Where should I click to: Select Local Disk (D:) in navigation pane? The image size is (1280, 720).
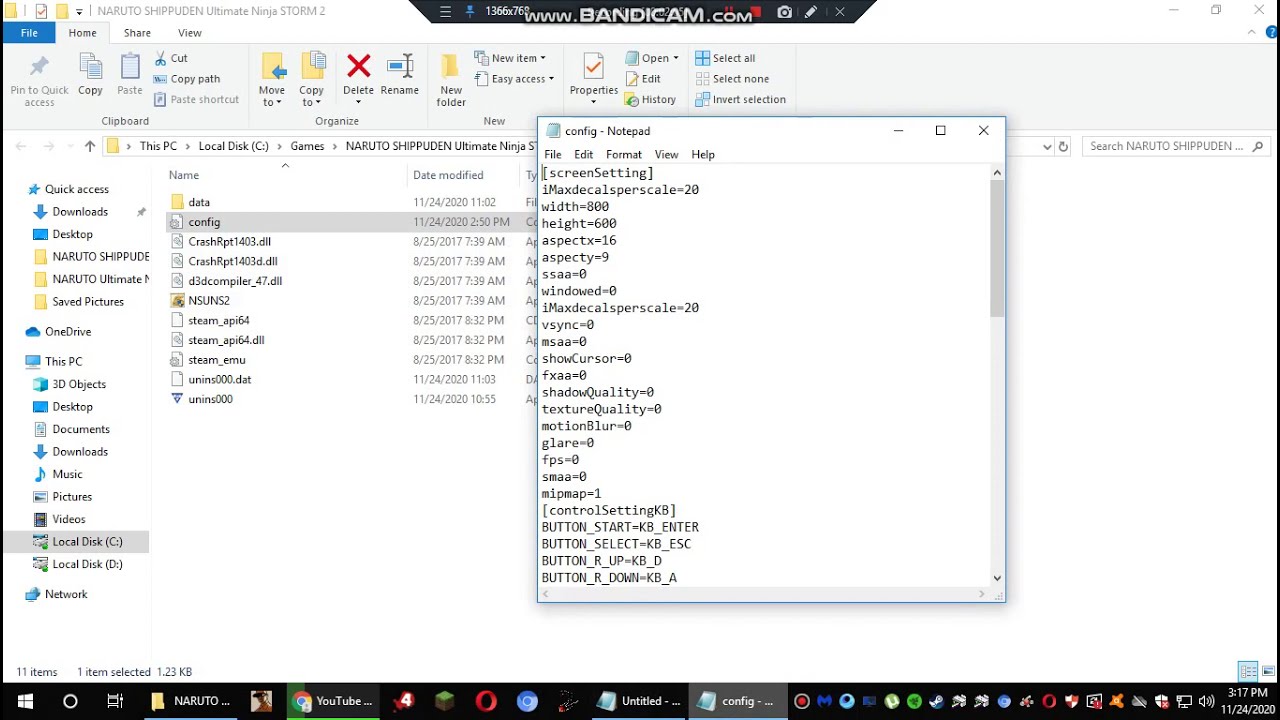pyautogui.click(x=87, y=564)
